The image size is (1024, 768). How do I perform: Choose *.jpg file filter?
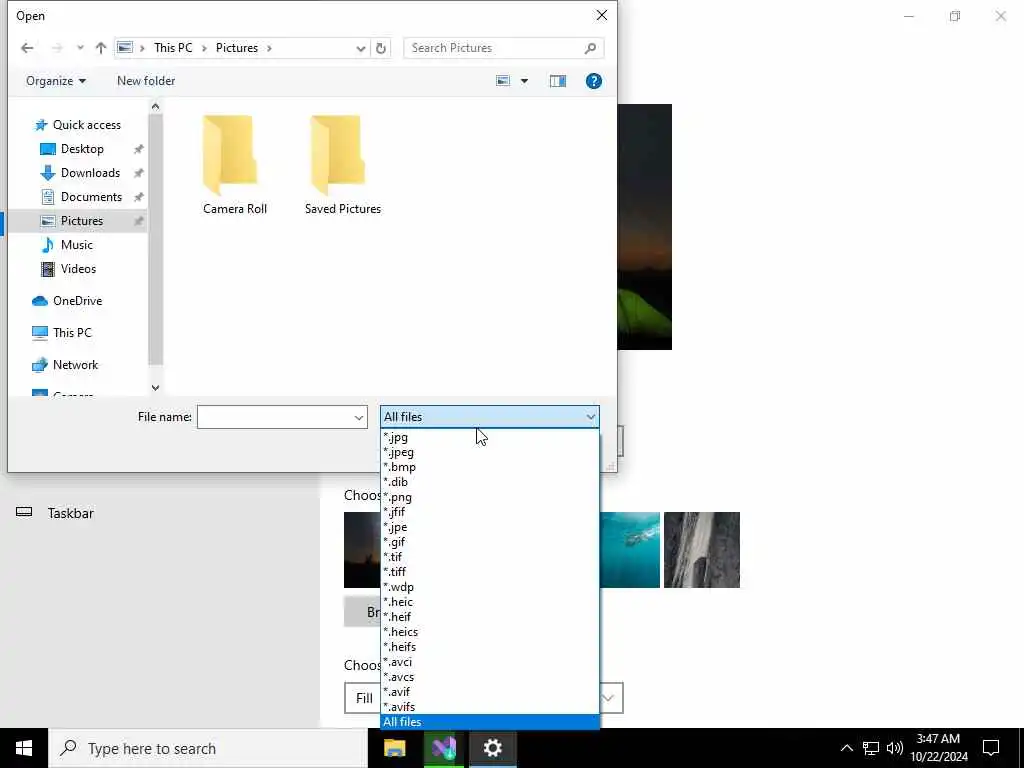click(489, 438)
